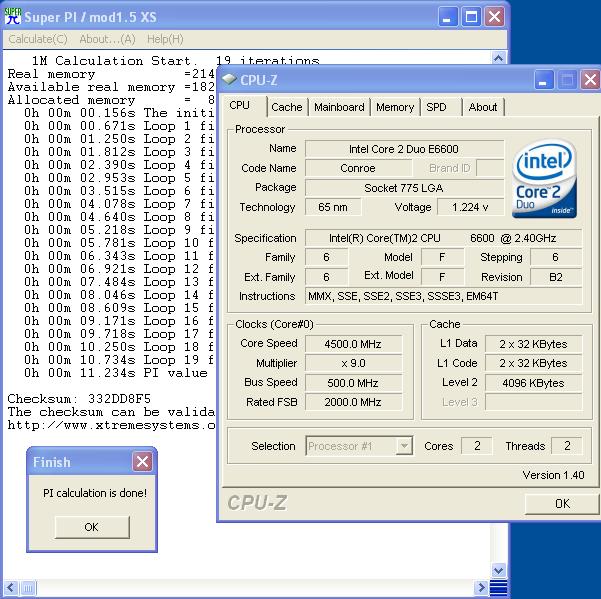Screen dimensions: 601x599
Task: Switch to the Cache tab in CPU-Z
Action: tap(287, 107)
